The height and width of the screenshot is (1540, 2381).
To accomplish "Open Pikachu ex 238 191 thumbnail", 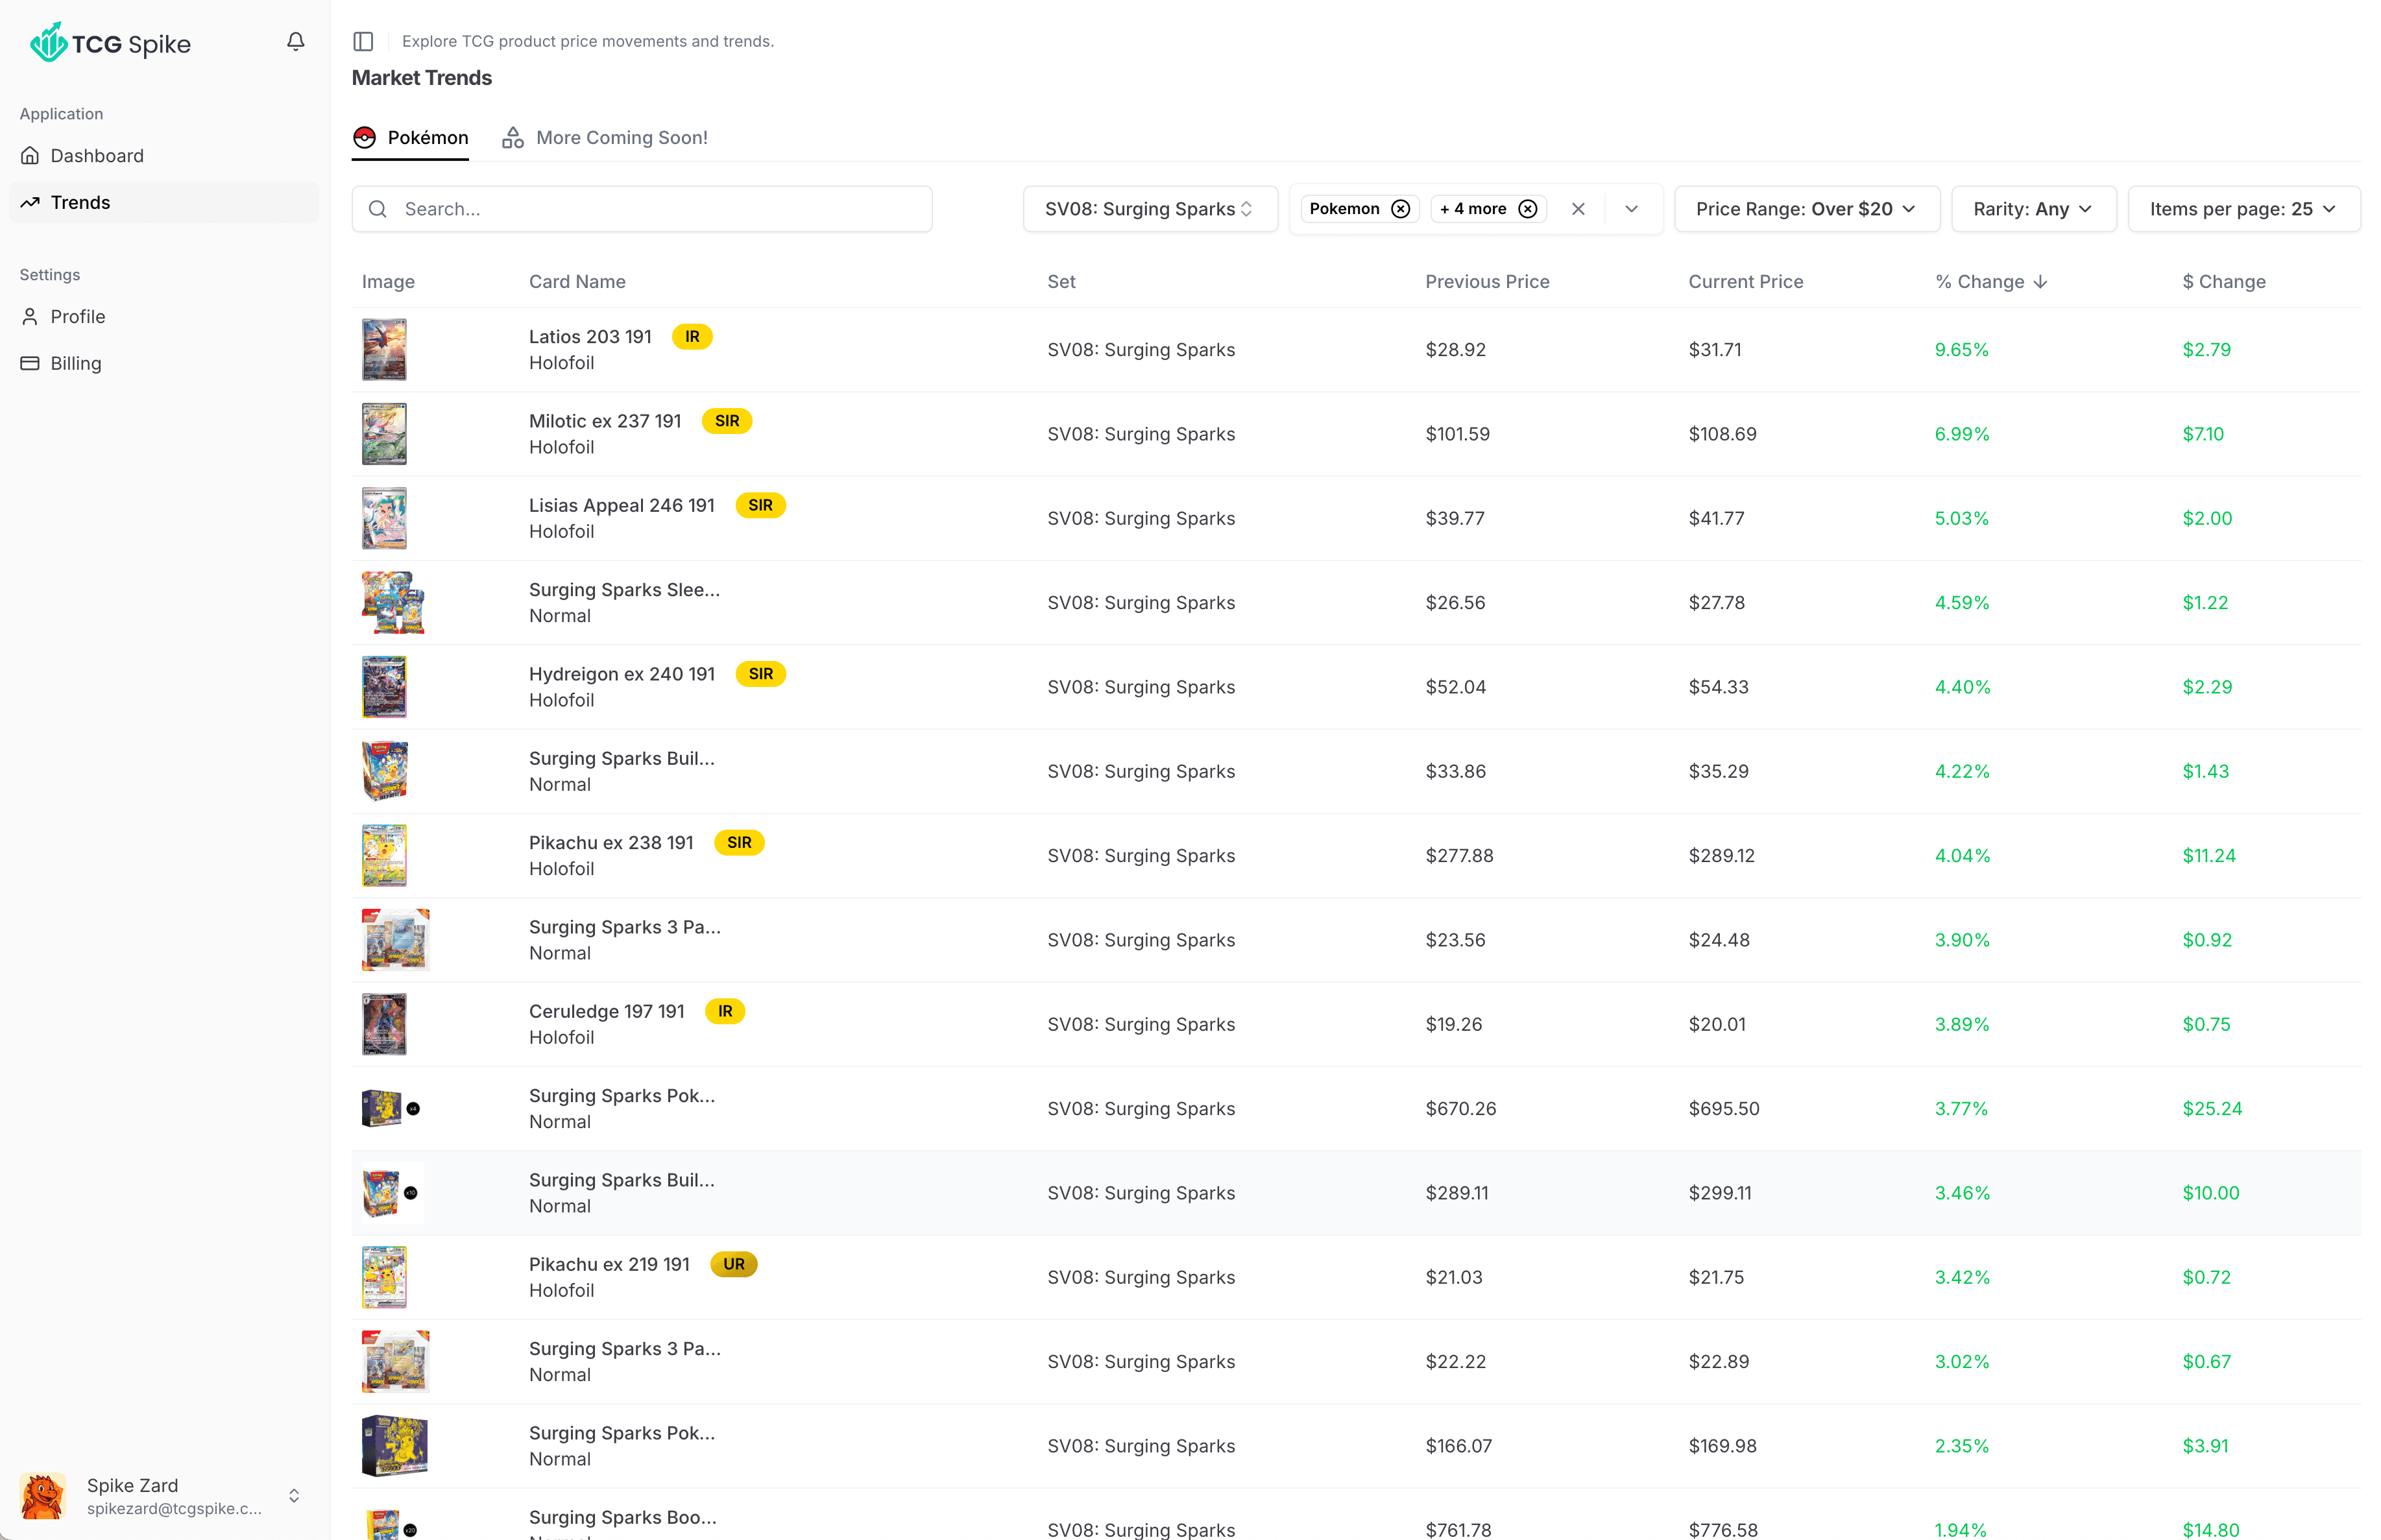I will point(384,856).
